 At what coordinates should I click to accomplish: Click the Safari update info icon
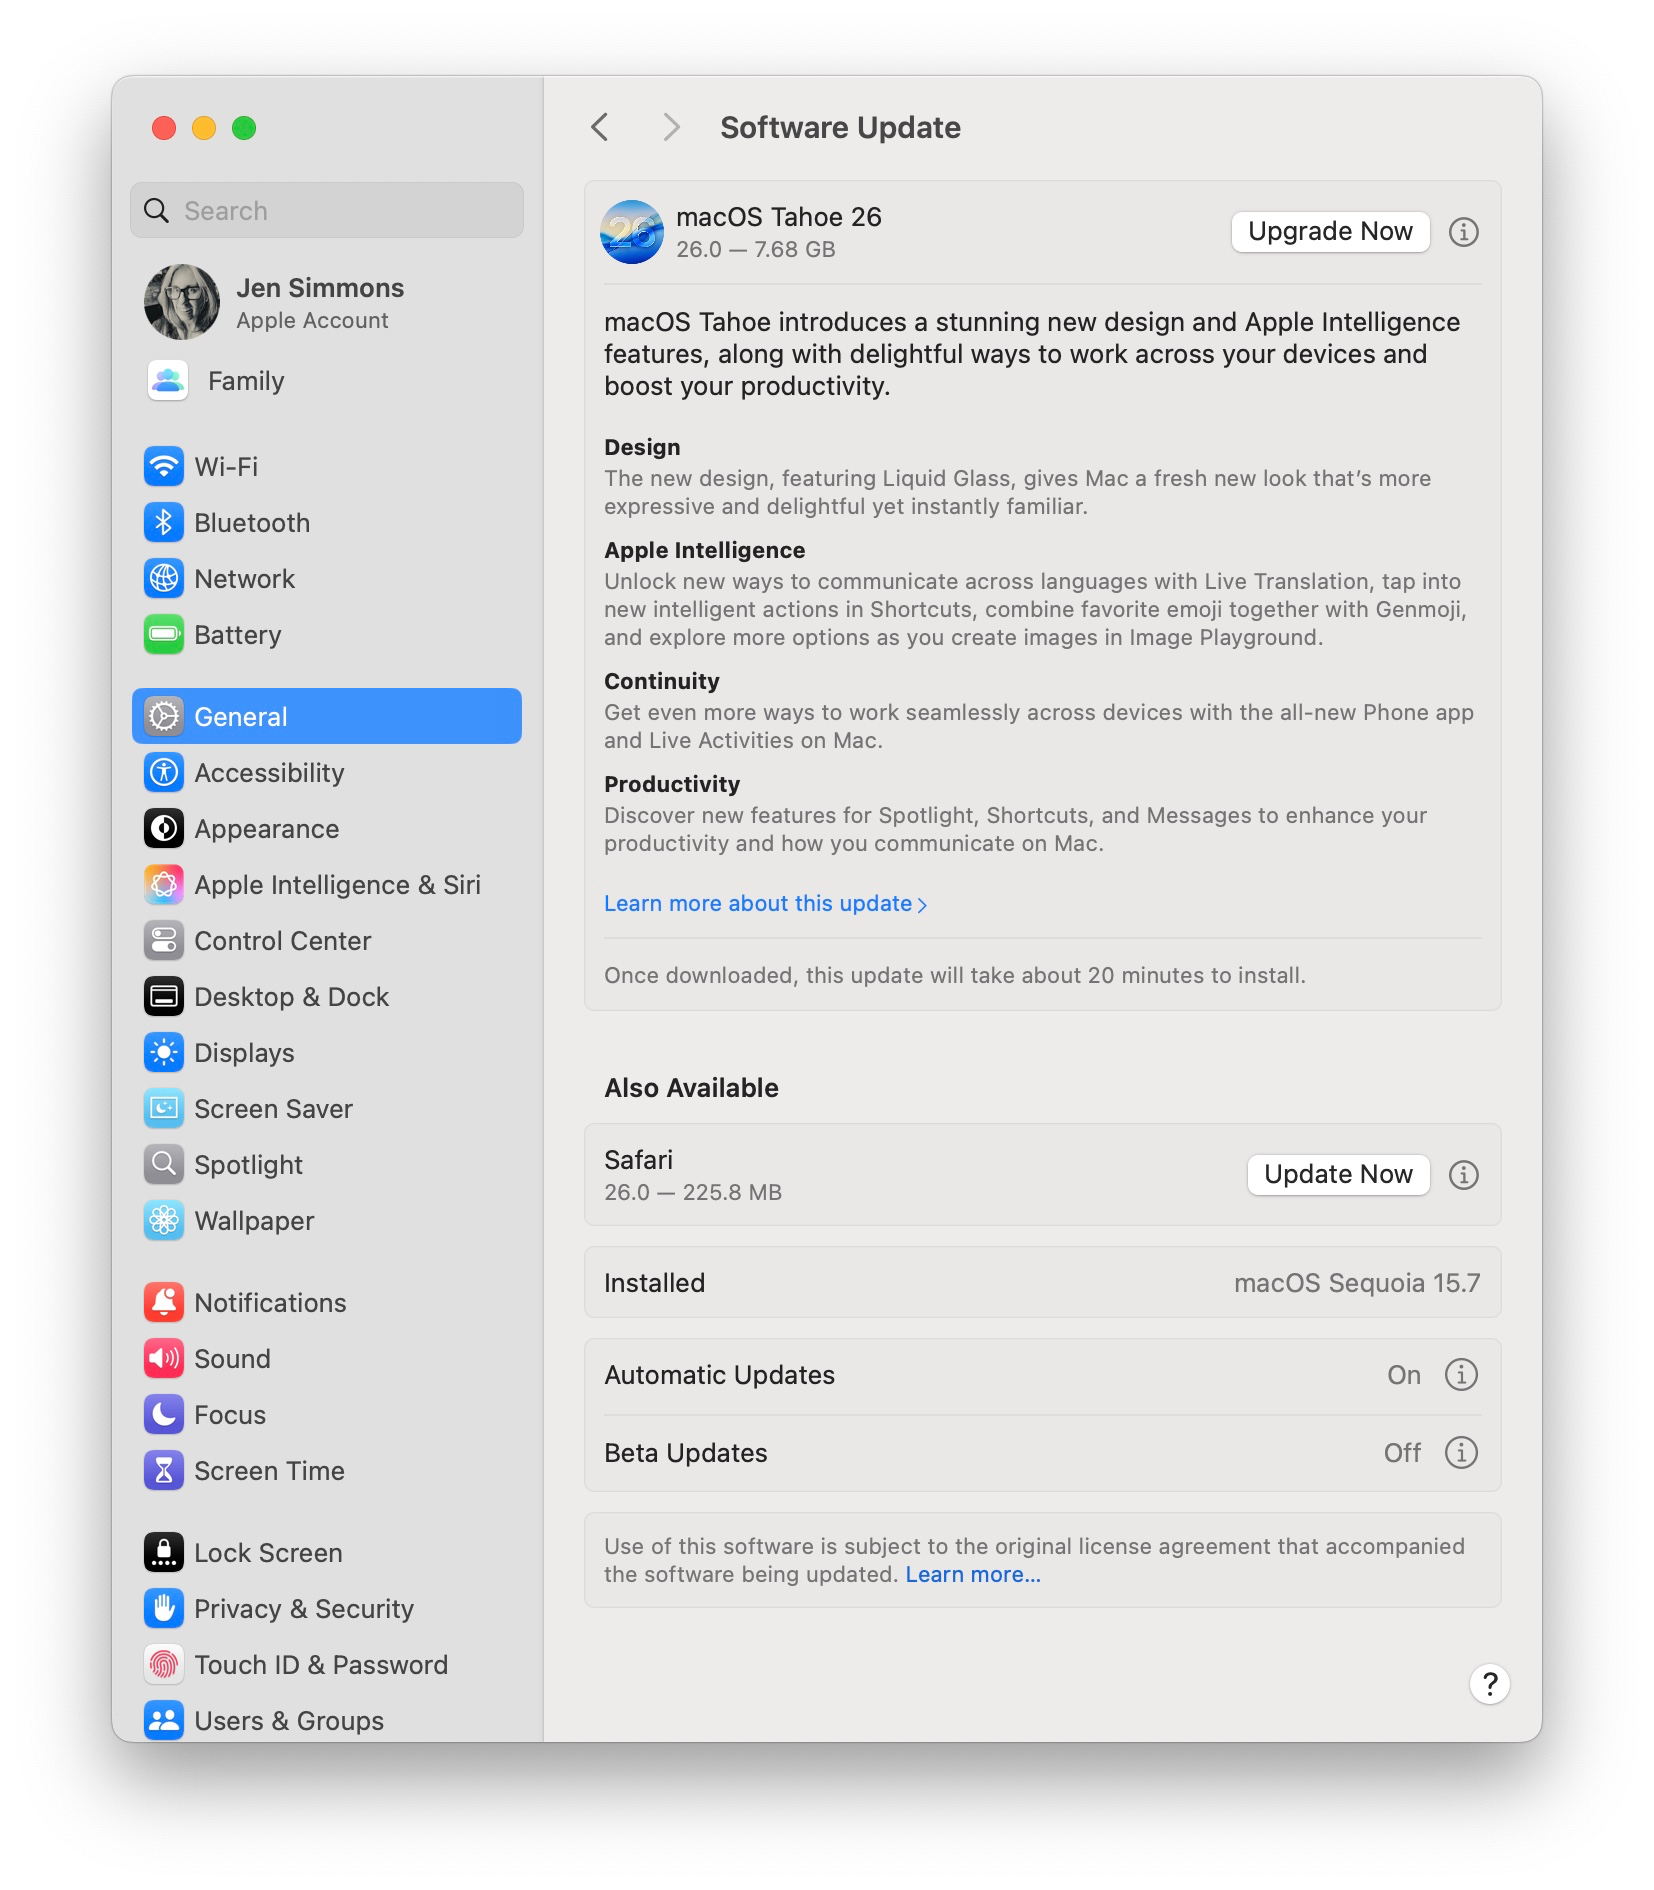click(1463, 1175)
